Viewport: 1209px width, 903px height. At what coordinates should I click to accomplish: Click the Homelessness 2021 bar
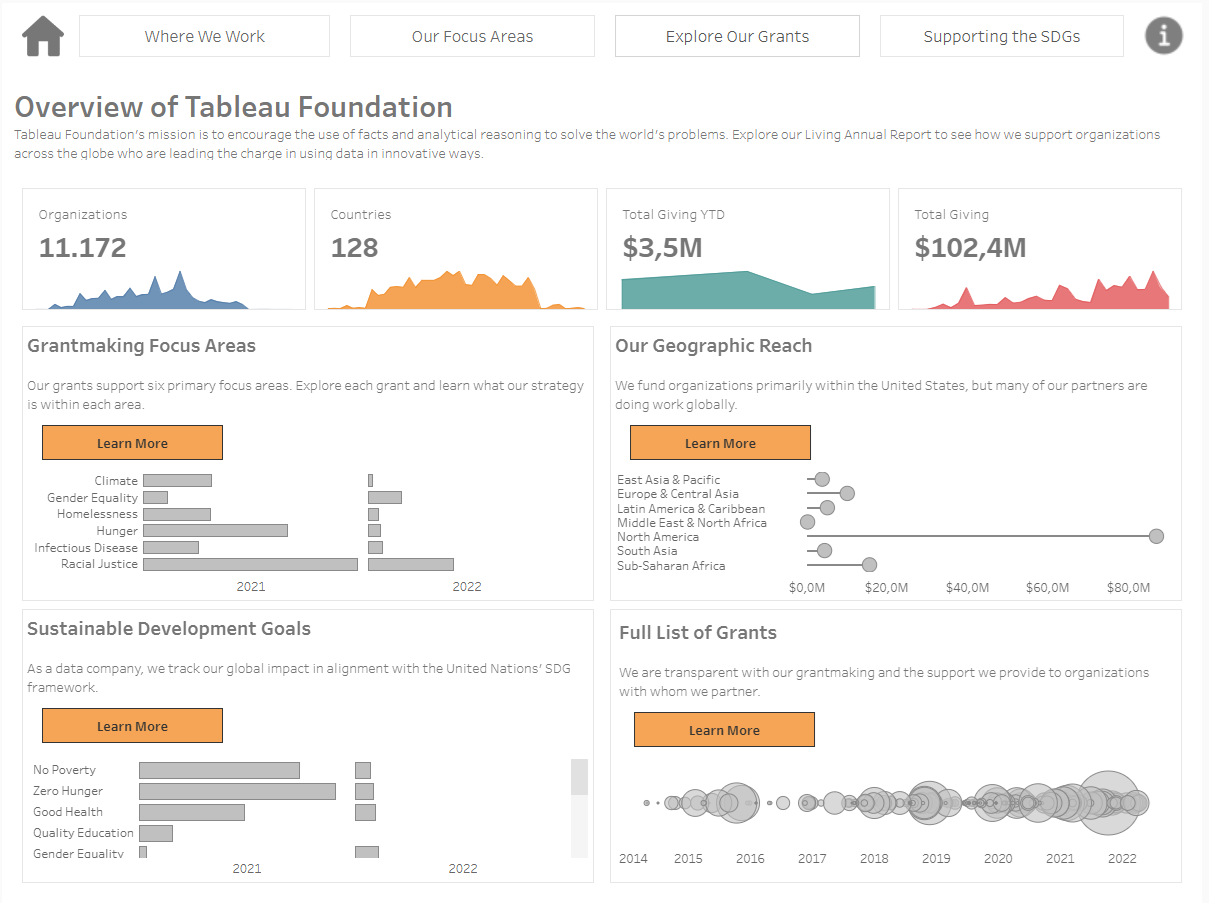[x=177, y=514]
